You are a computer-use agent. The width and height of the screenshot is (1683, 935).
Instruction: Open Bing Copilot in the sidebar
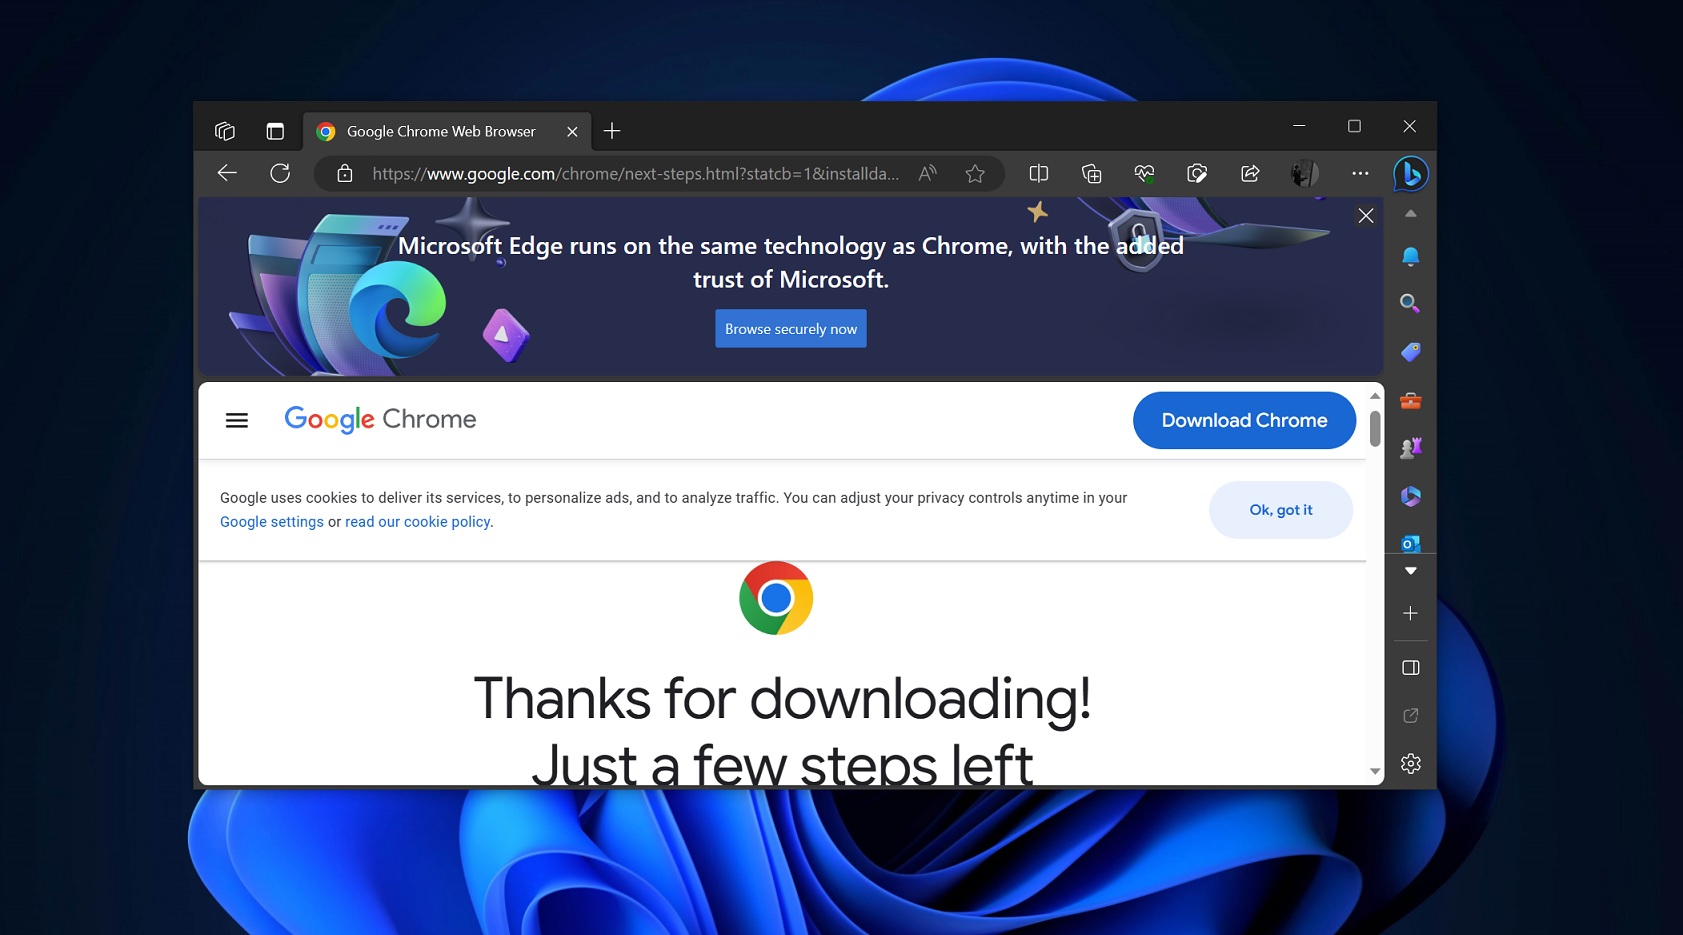click(1410, 173)
